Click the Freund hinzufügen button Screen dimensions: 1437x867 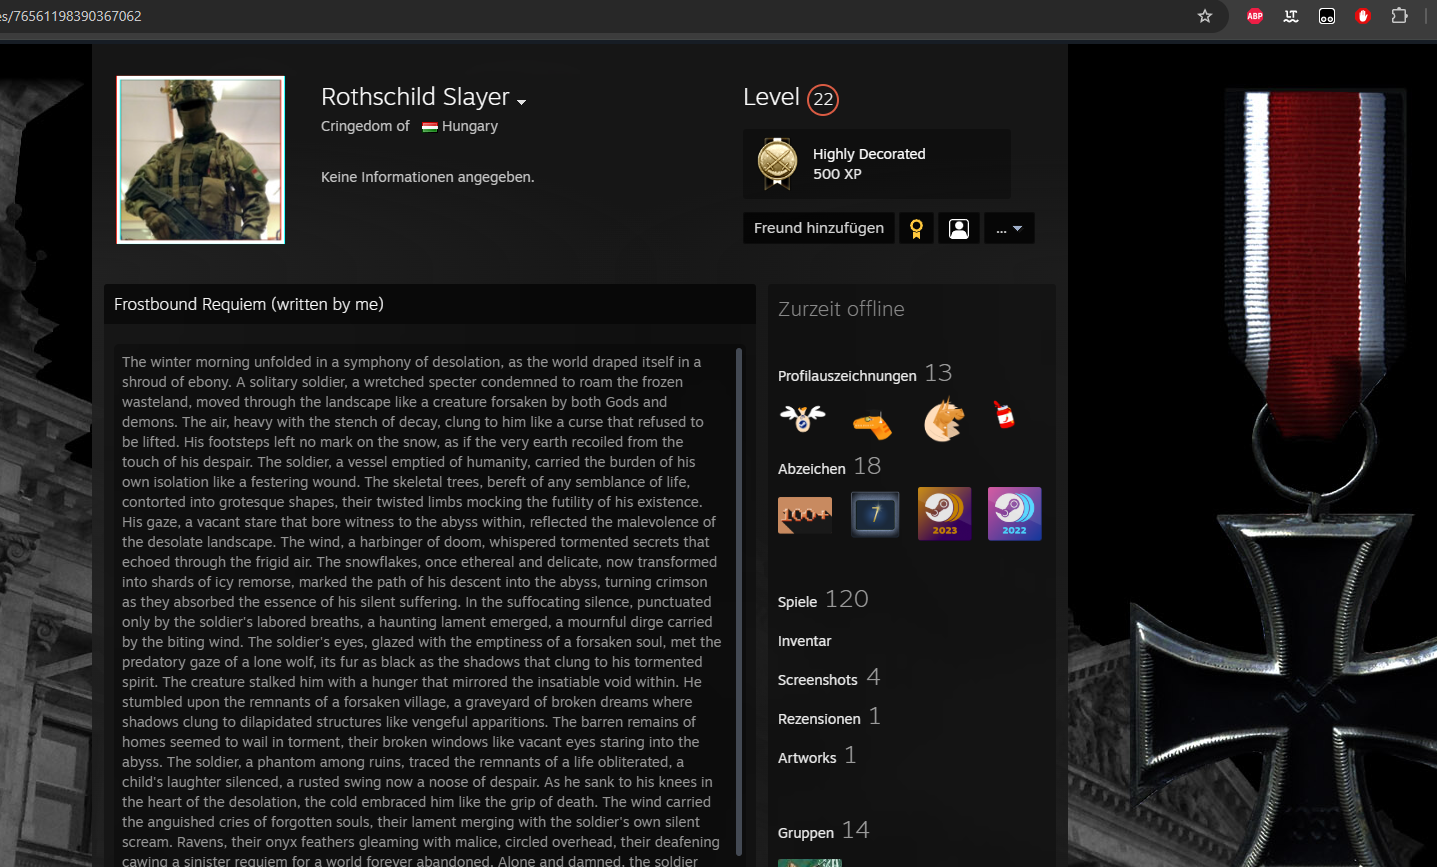[818, 228]
